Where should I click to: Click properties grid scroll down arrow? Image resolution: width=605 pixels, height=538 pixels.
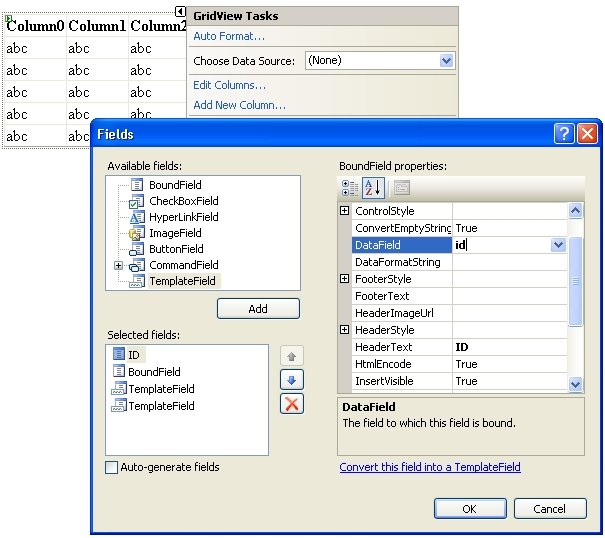[x=575, y=384]
